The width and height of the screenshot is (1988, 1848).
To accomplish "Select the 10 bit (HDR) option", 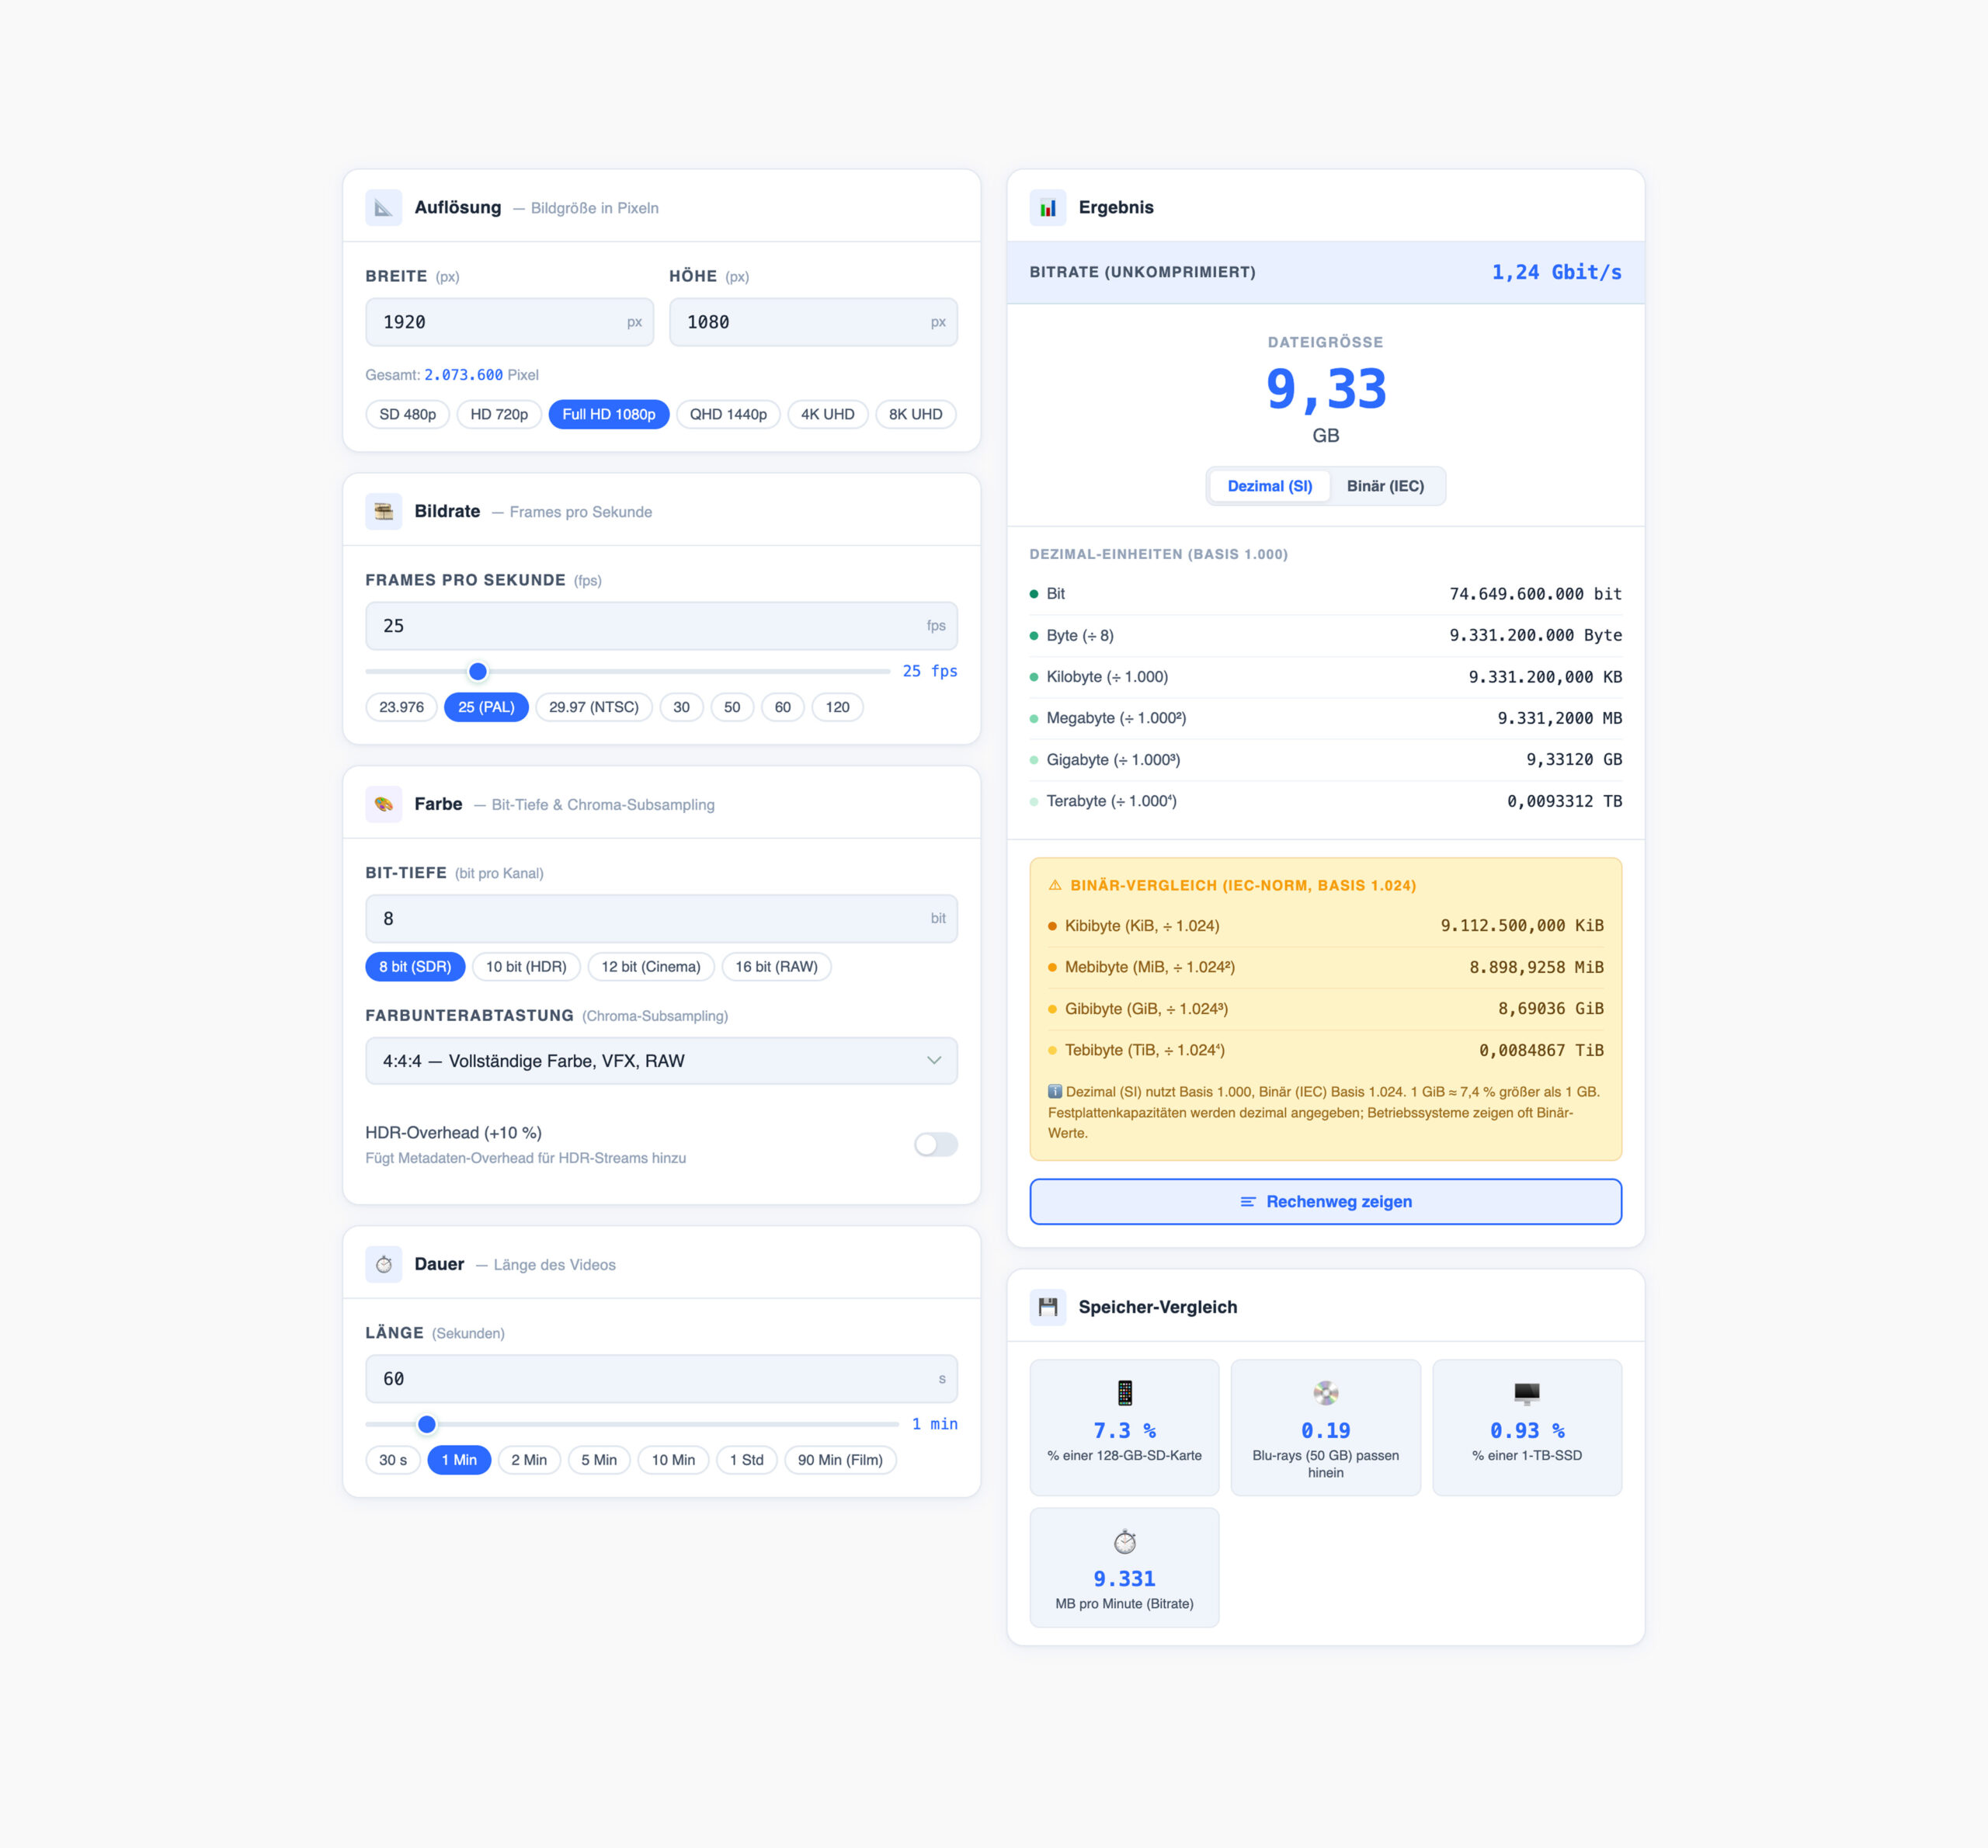I will click(x=526, y=967).
